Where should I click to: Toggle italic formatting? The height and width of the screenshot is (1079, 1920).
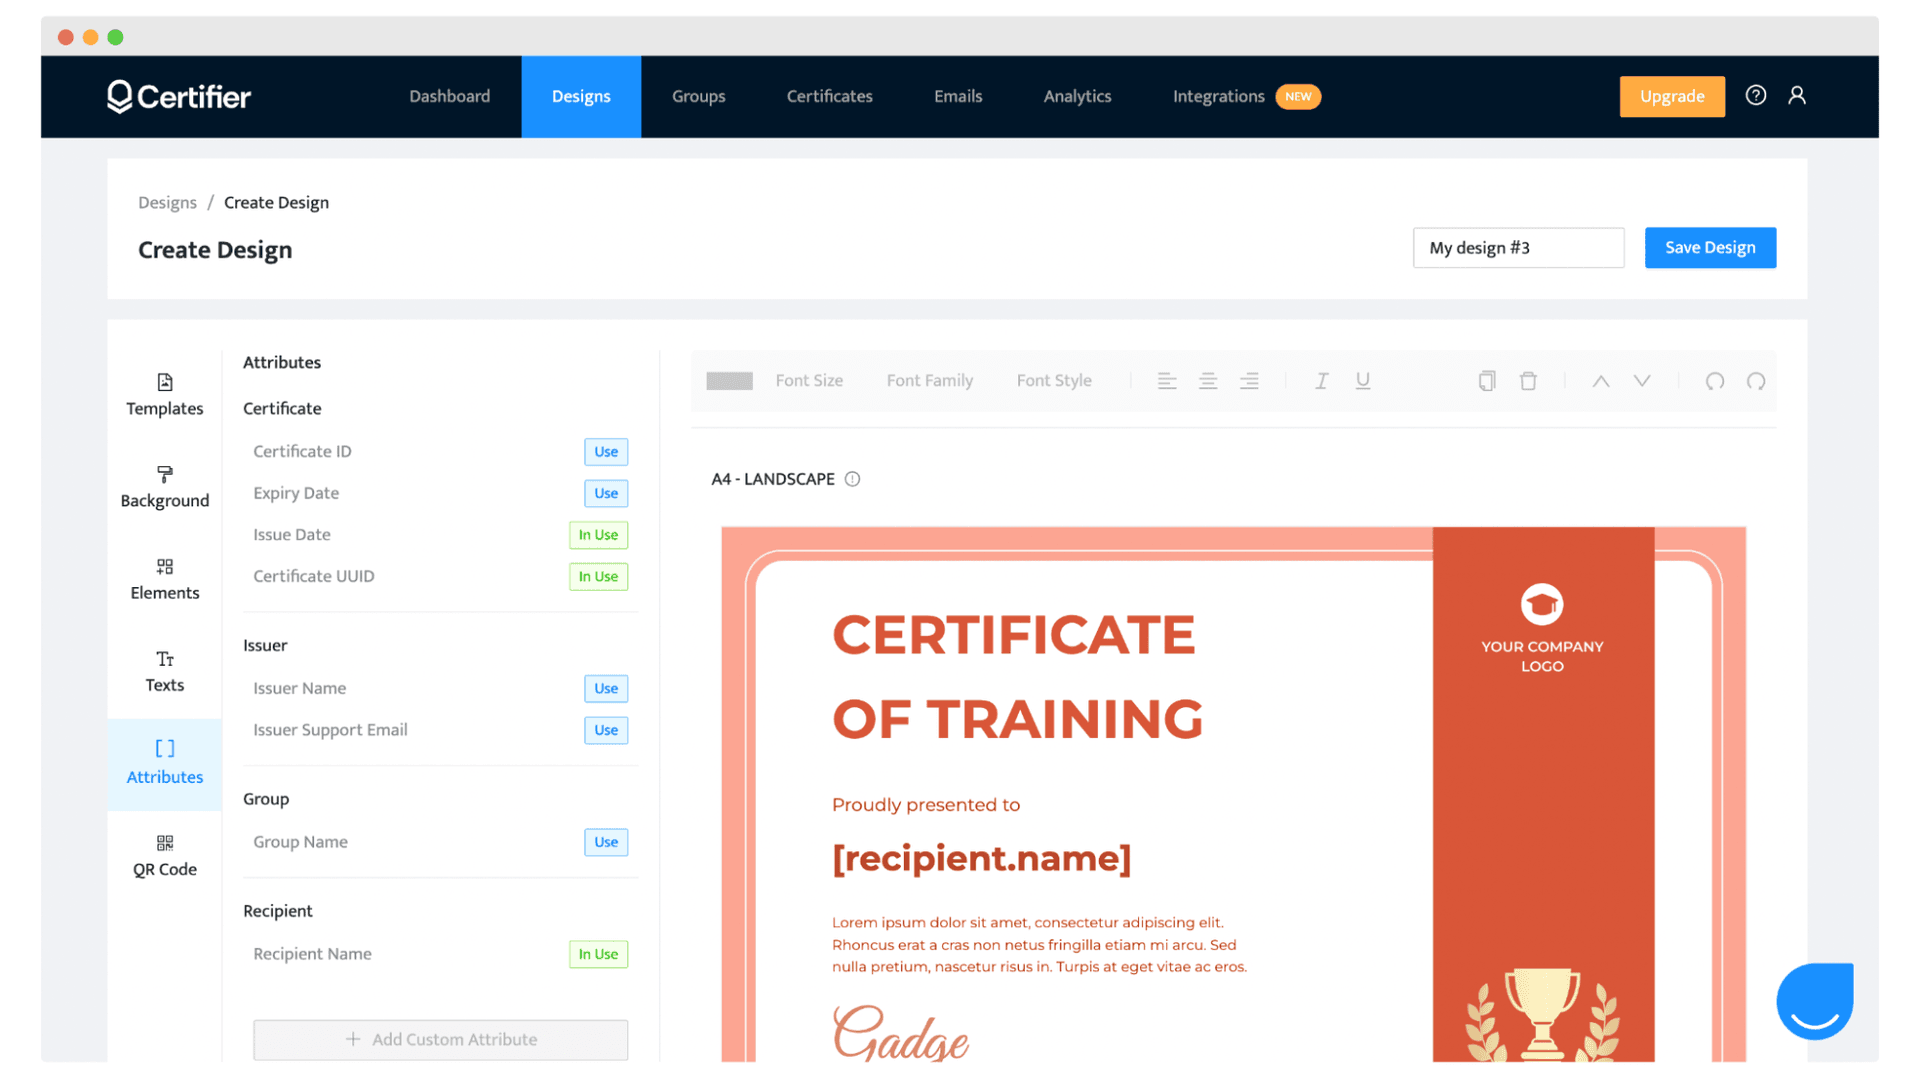(x=1321, y=381)
